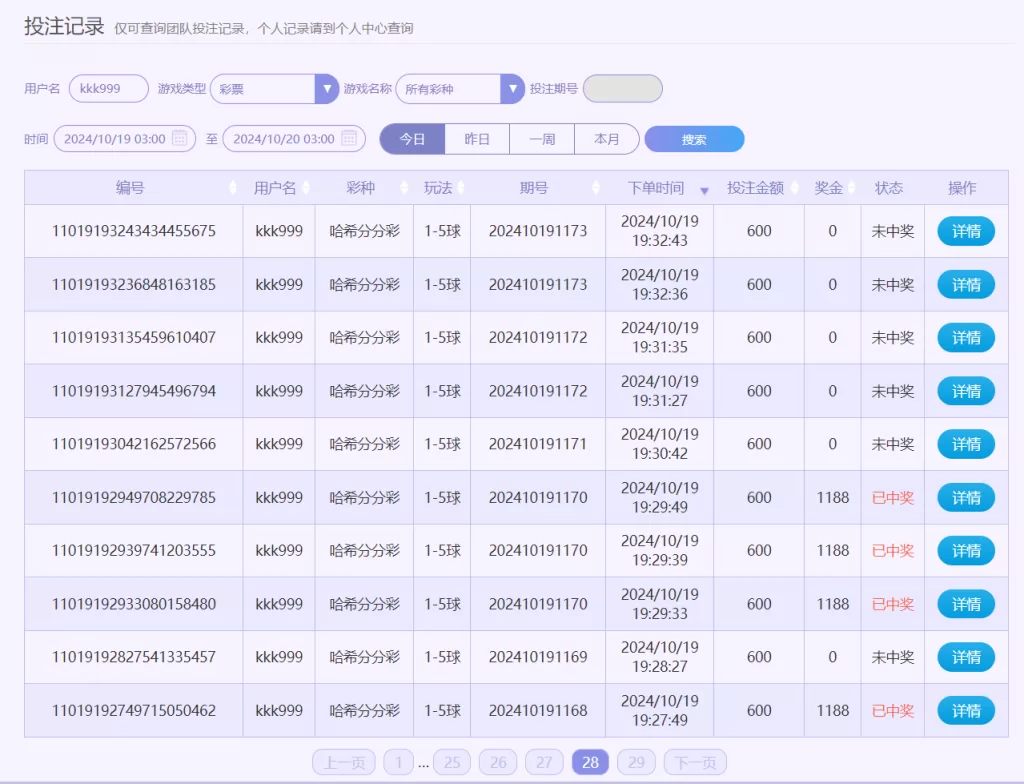Select order number 11019192749715050462
This screenshot has width=1024, height=784.
coord(134,711)
